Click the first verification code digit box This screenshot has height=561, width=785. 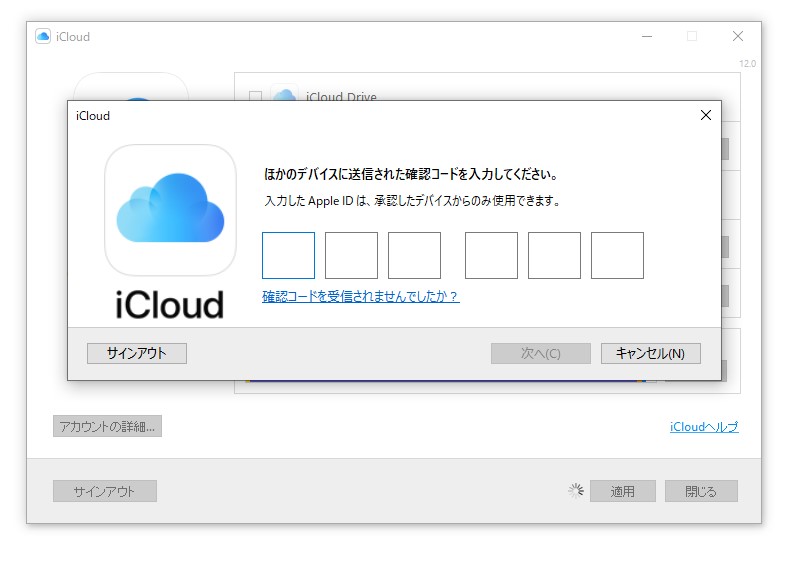click(288, 255)
